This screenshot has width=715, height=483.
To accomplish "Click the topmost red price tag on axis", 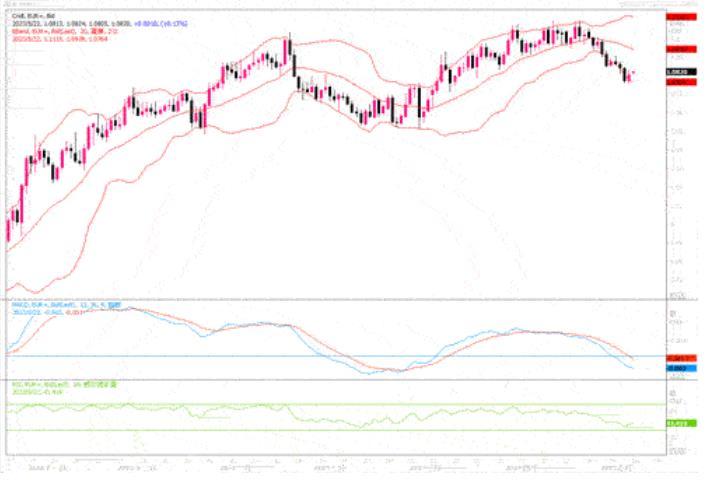I will click(x=679, y=17).
